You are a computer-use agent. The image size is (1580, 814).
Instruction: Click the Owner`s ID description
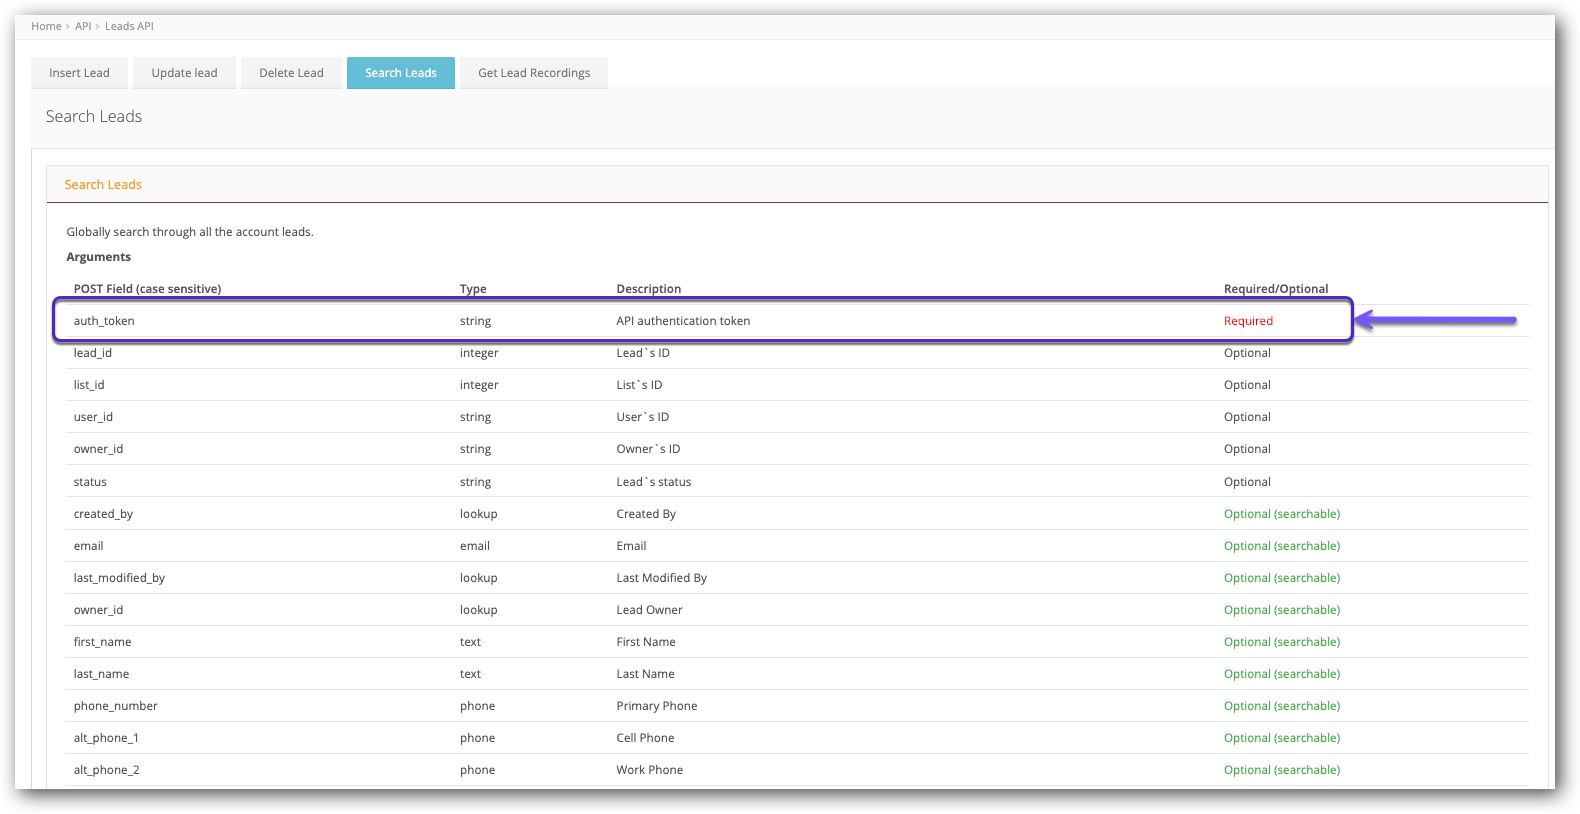click(x=648, y=449)
